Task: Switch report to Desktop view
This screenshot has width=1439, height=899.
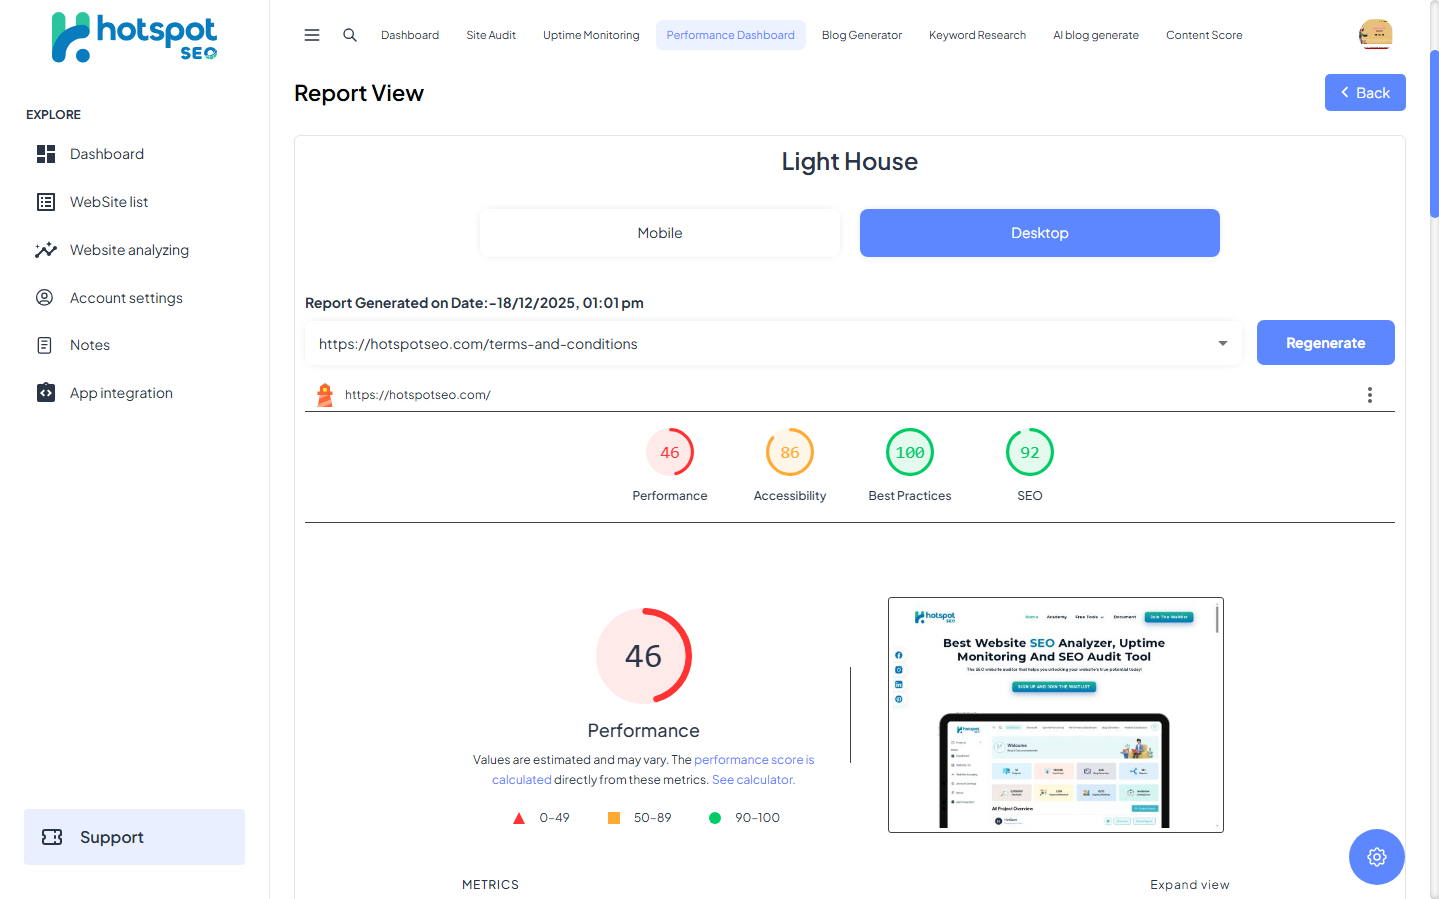Action: (x=1039, y=233)
